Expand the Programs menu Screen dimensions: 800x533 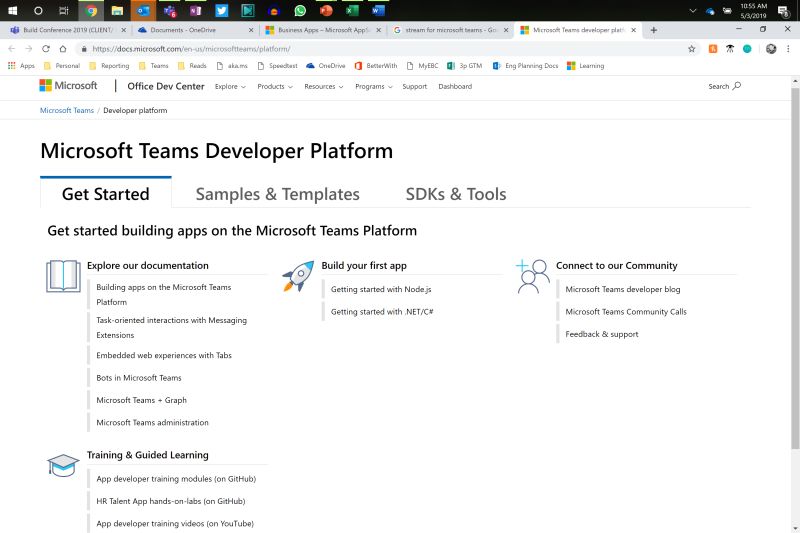[374, 87]
